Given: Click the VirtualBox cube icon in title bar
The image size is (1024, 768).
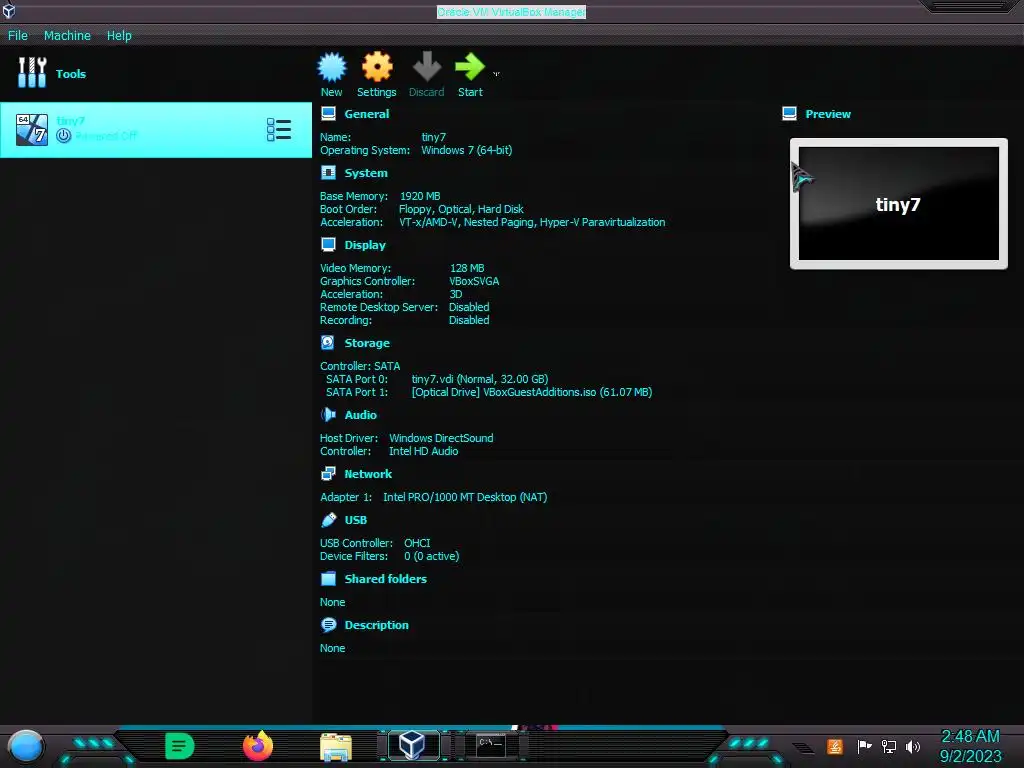Looking at the screenshot, I should tap(9, 10).
